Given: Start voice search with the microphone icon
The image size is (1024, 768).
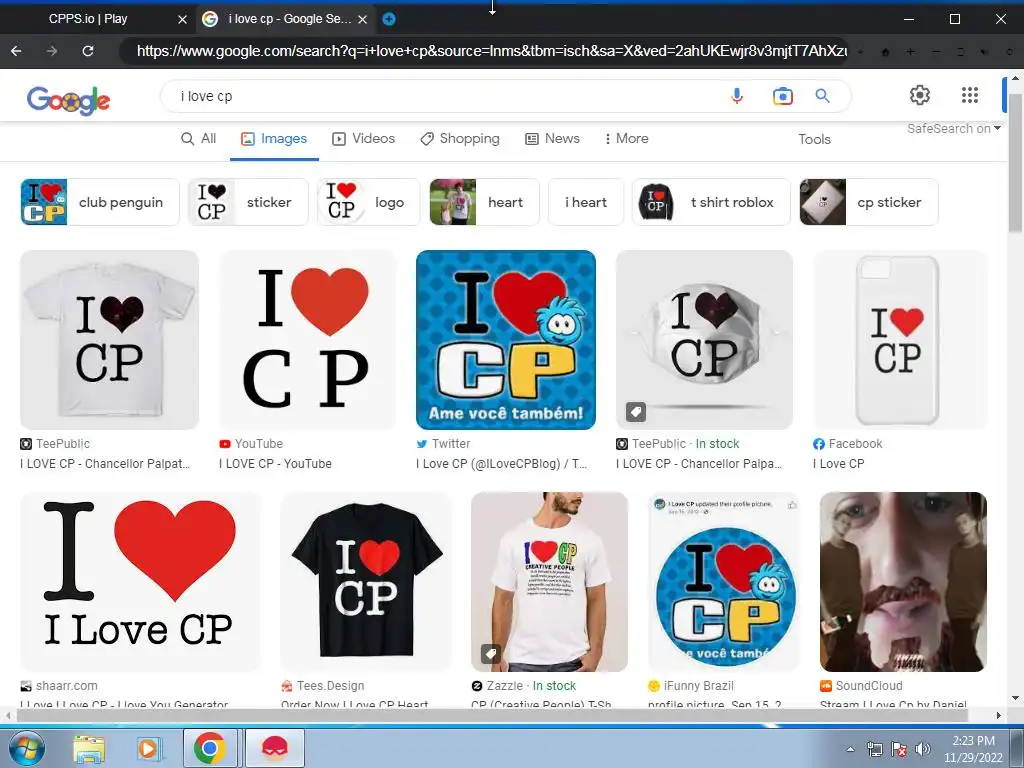Looking at the screenshot, I should coord(737,96).
